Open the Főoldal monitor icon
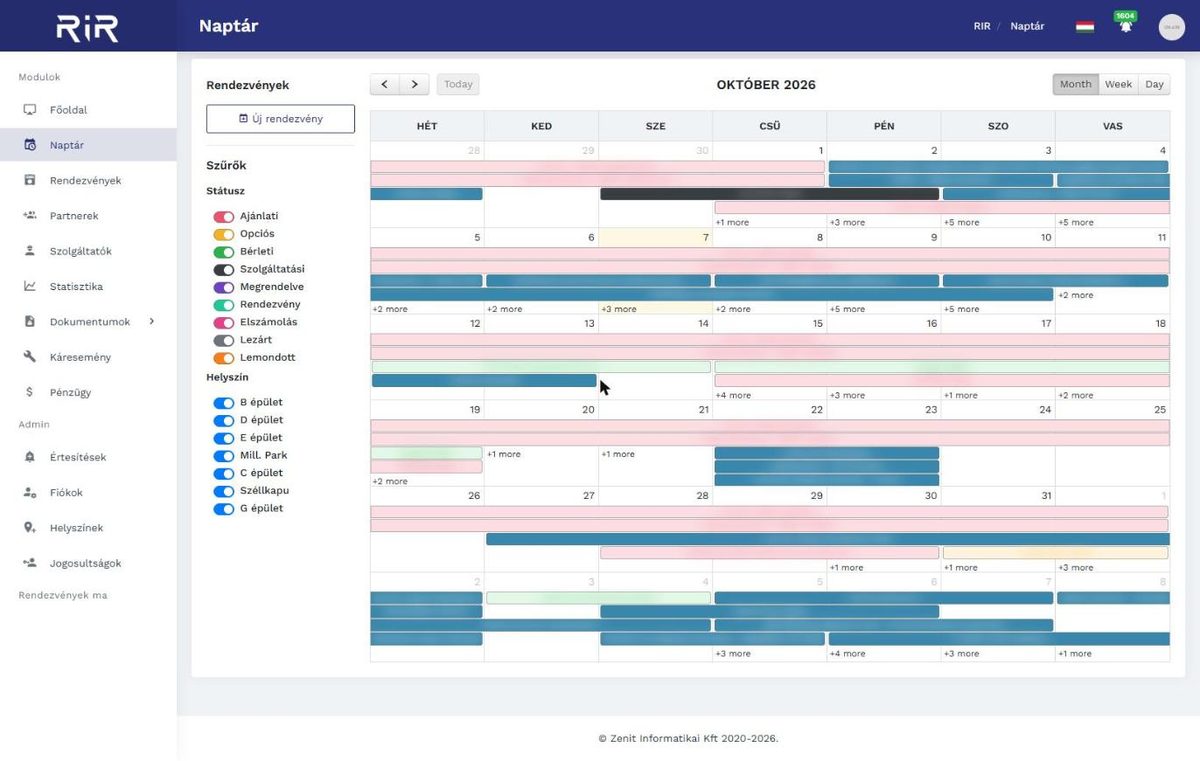 (30, 110)
